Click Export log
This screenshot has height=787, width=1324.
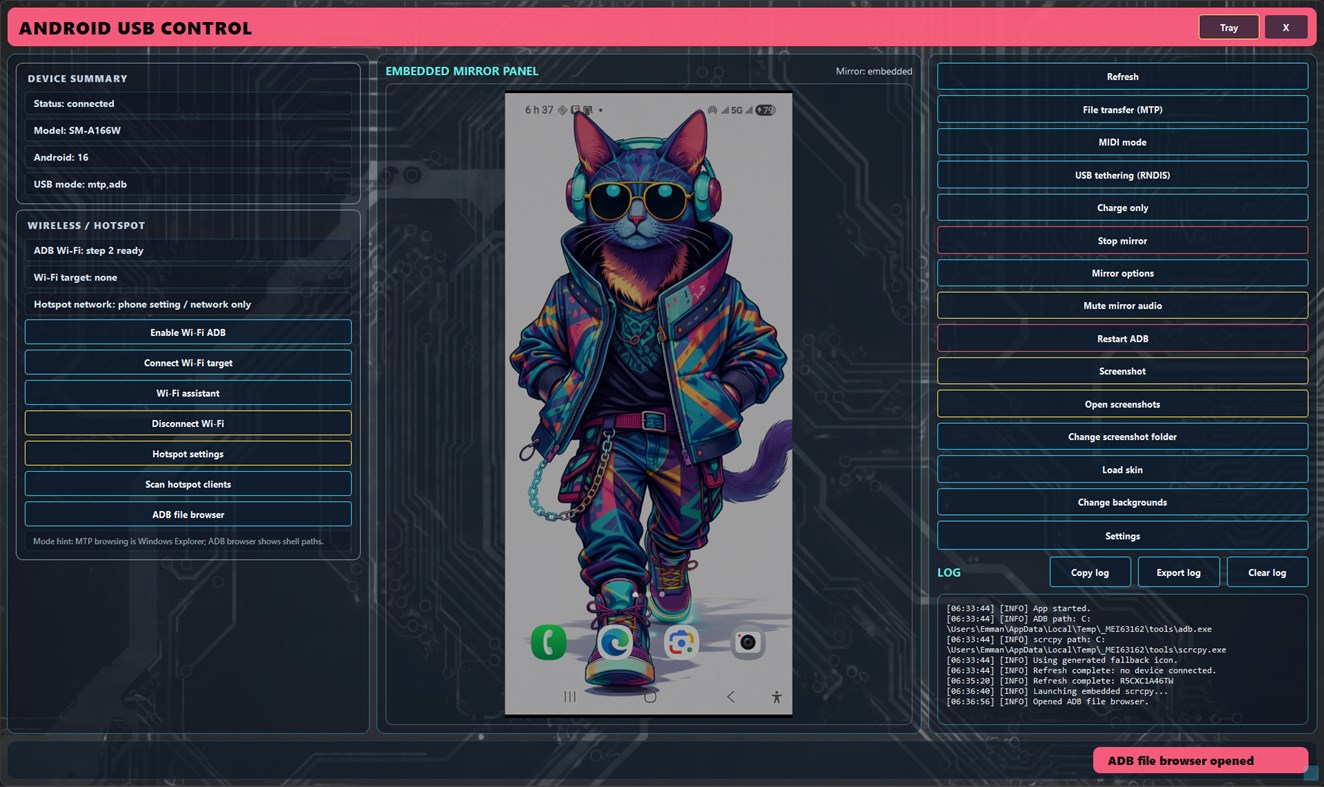[1178, 572]
